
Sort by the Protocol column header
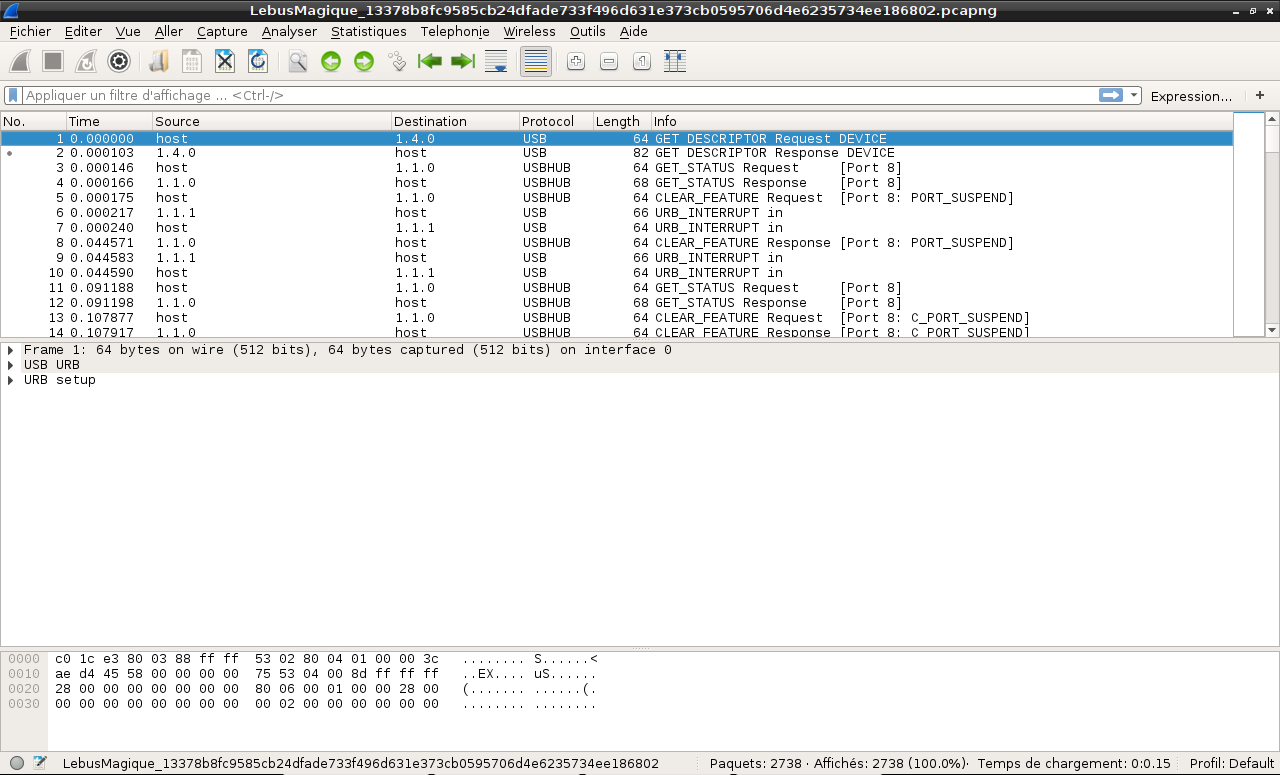556,121
